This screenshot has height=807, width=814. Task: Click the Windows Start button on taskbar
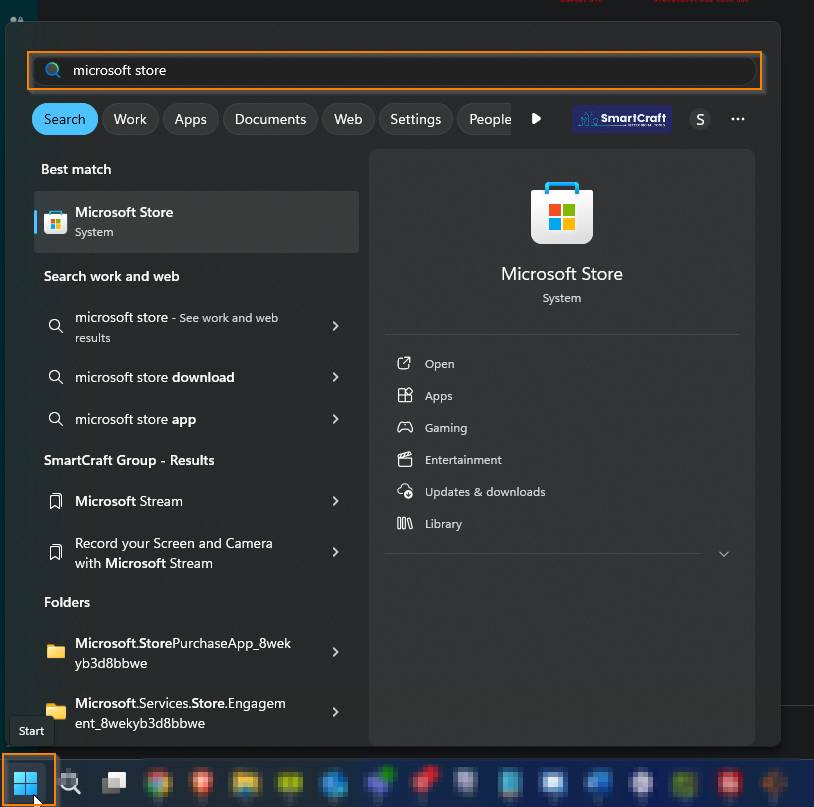tap(25, 782)
